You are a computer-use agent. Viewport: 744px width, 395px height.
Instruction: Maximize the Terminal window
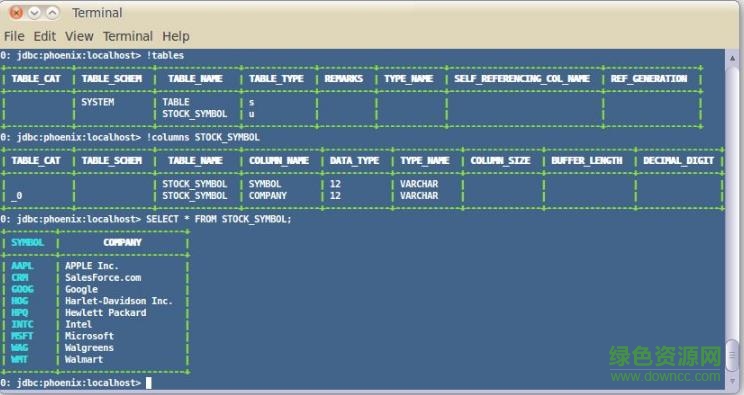(x=52, y=13)
